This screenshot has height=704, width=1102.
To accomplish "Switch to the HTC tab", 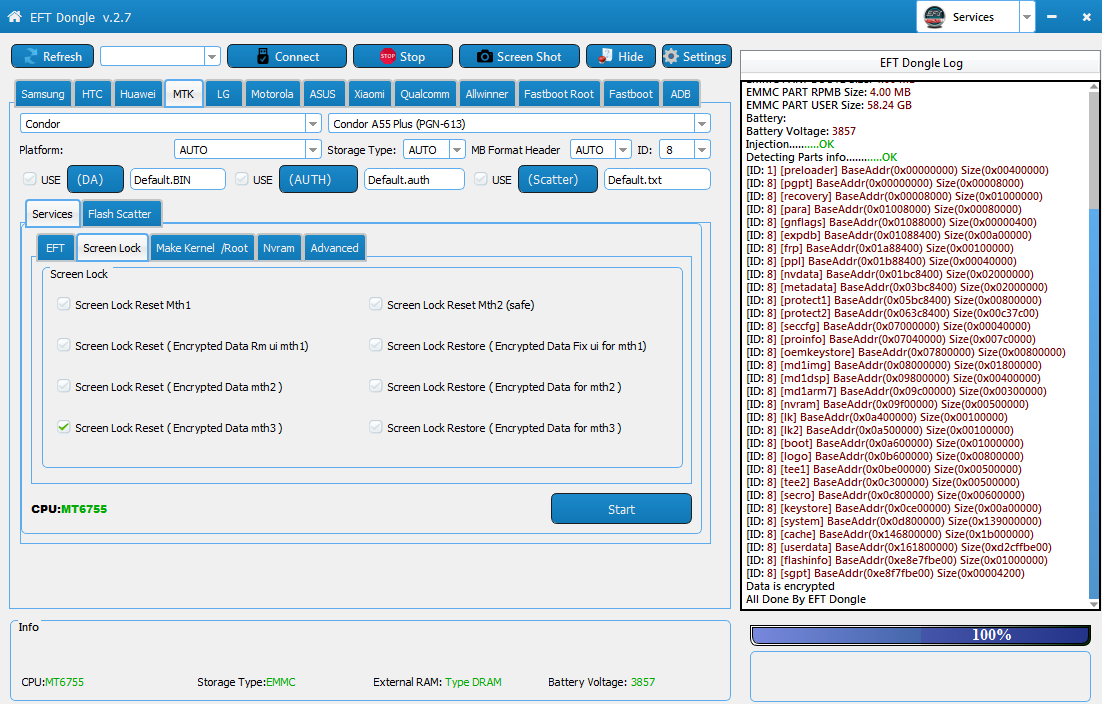I will click(x=92, y=93).
